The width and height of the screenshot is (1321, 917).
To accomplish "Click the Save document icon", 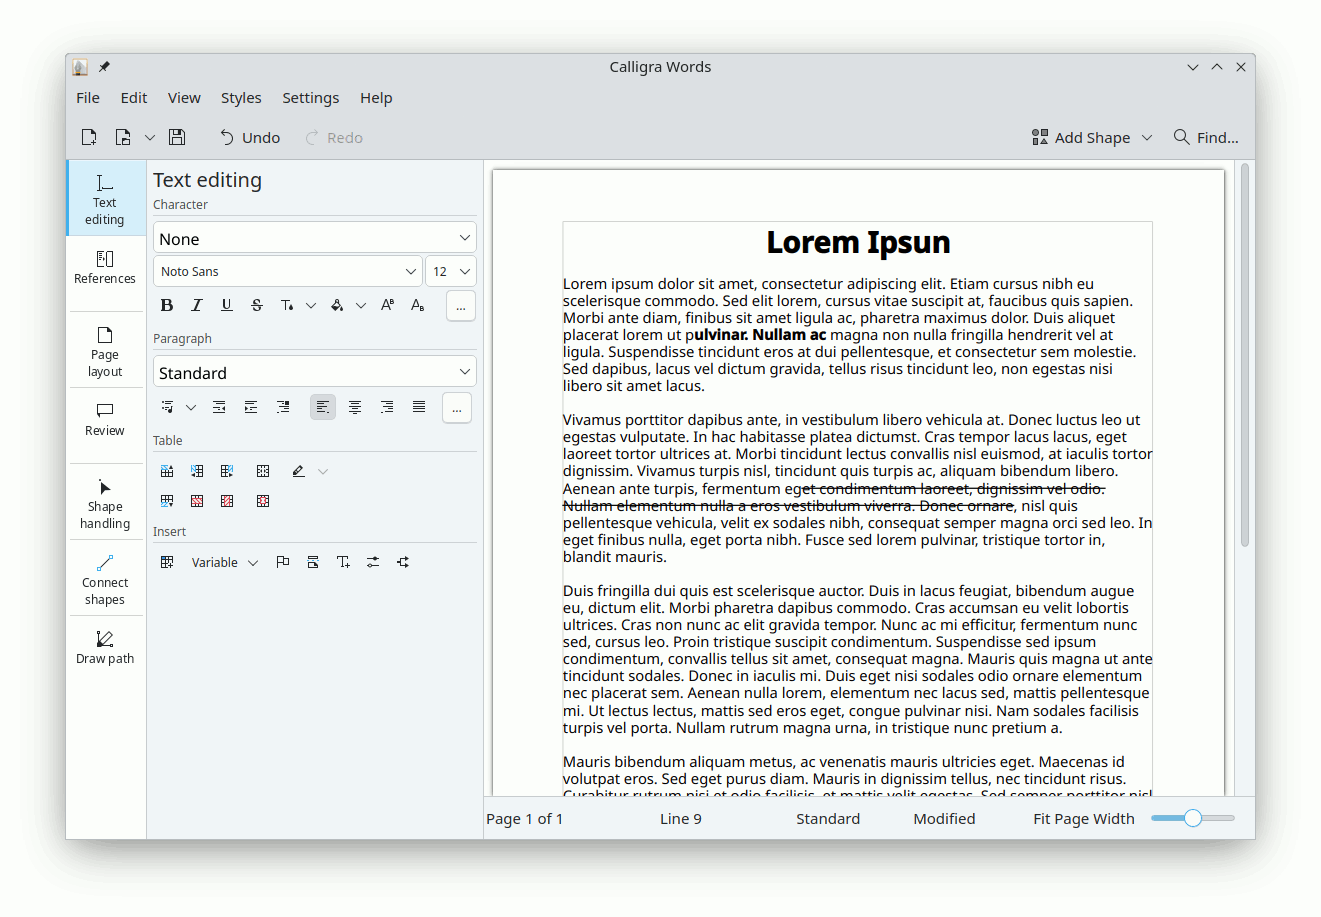I will point(177,137).
